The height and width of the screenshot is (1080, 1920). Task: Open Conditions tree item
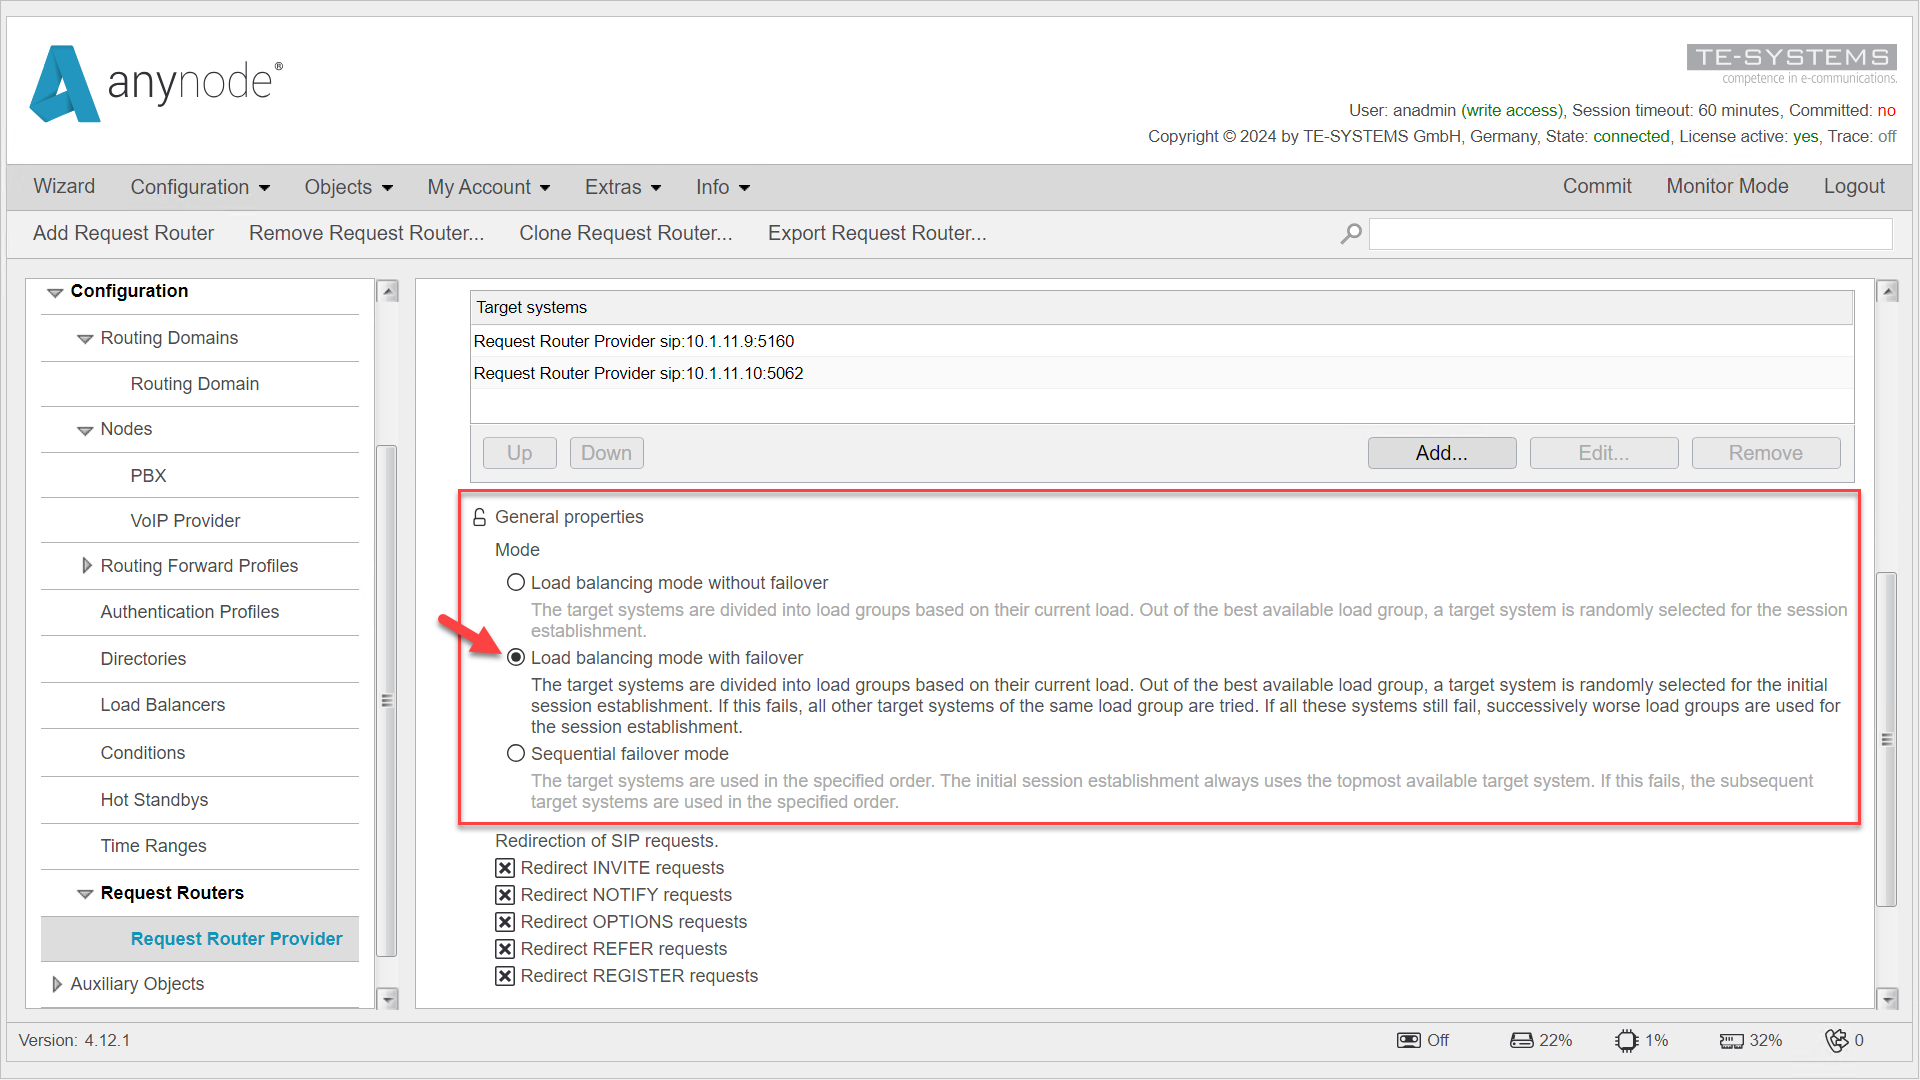(143, 753)
